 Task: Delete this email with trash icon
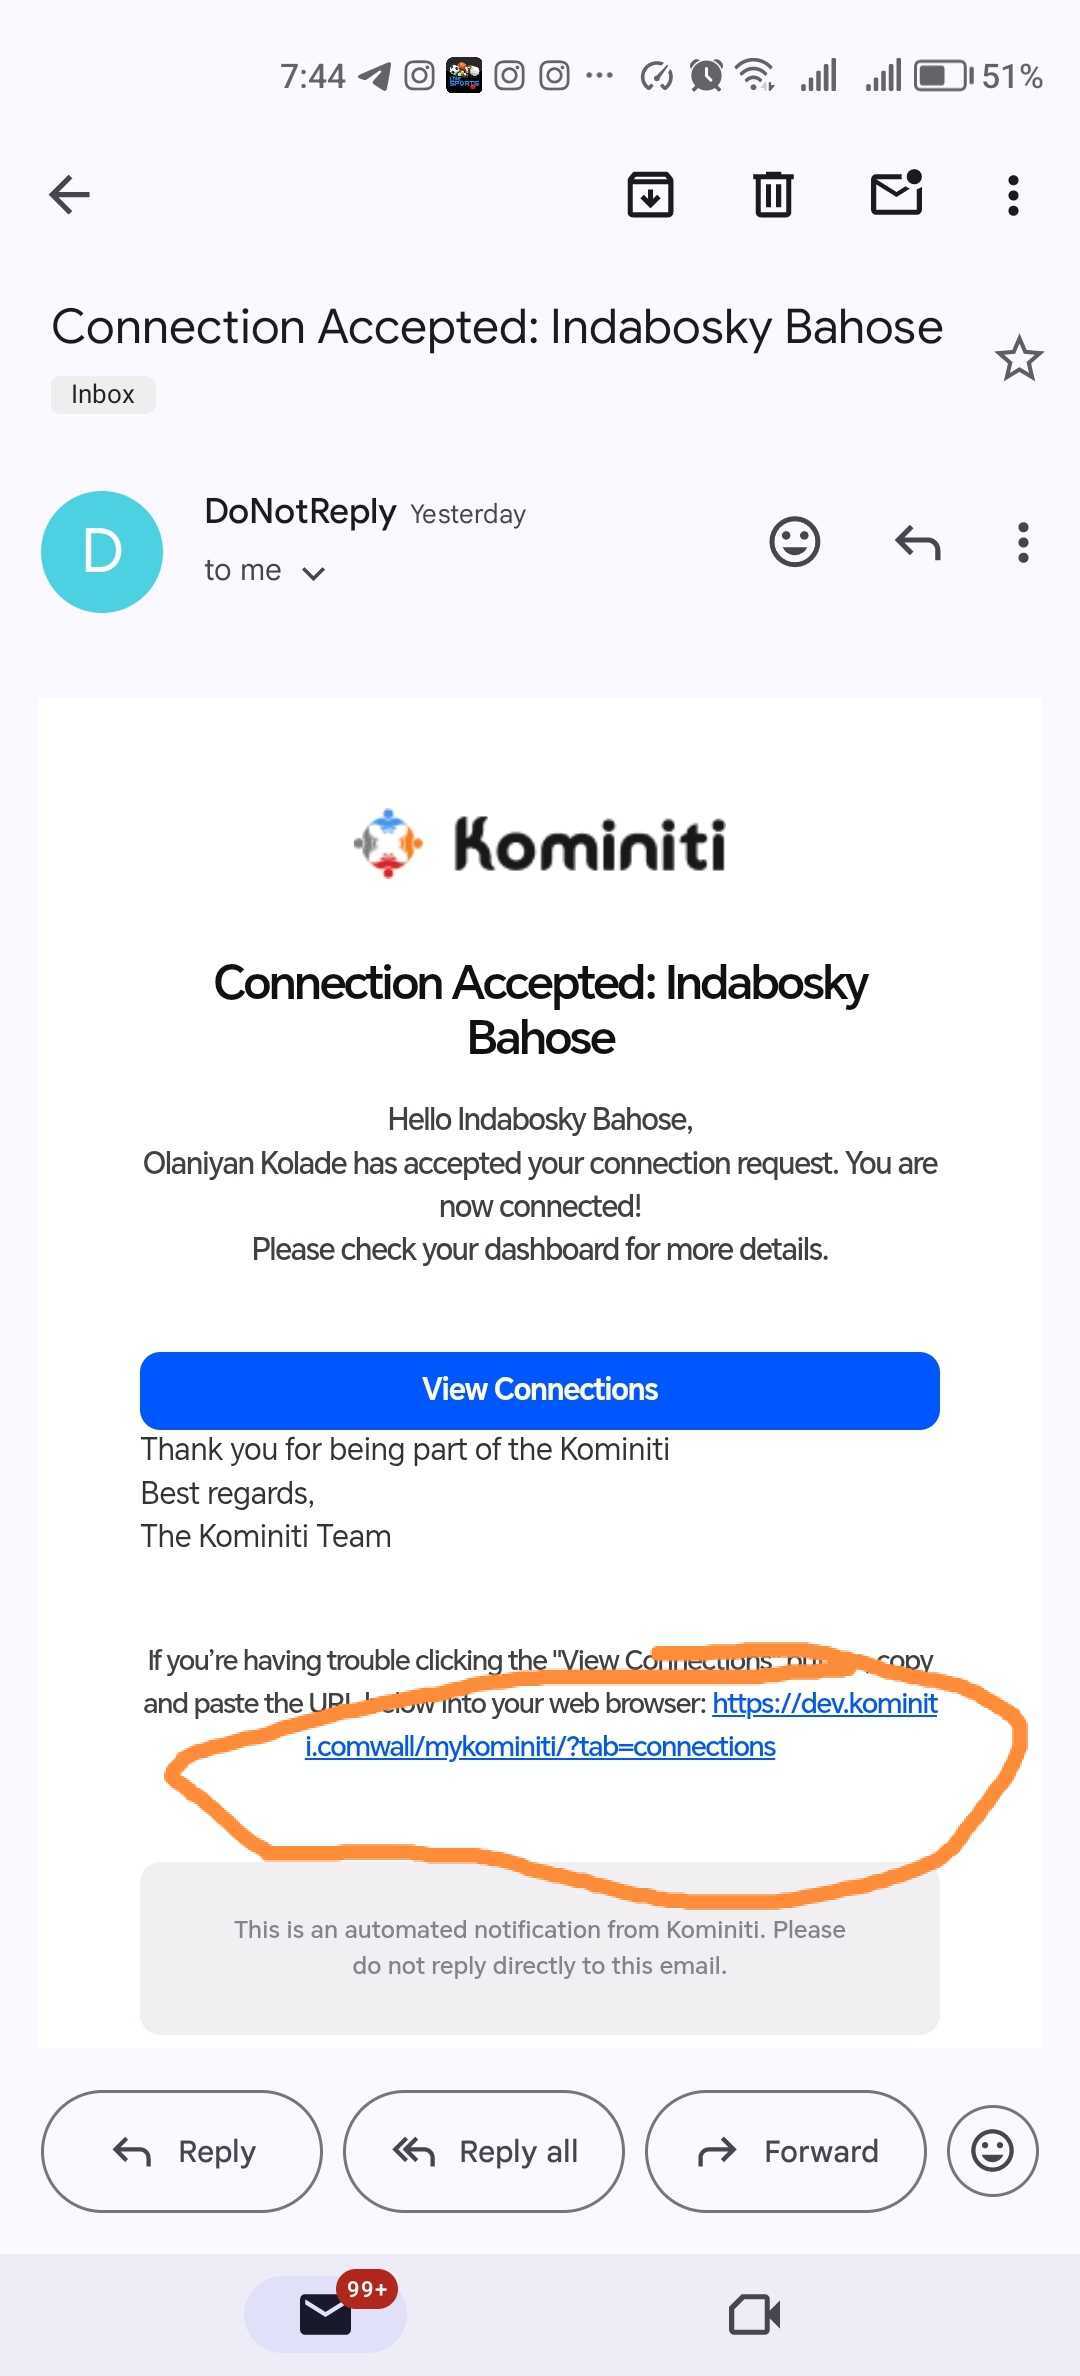[x=773, y=194]
